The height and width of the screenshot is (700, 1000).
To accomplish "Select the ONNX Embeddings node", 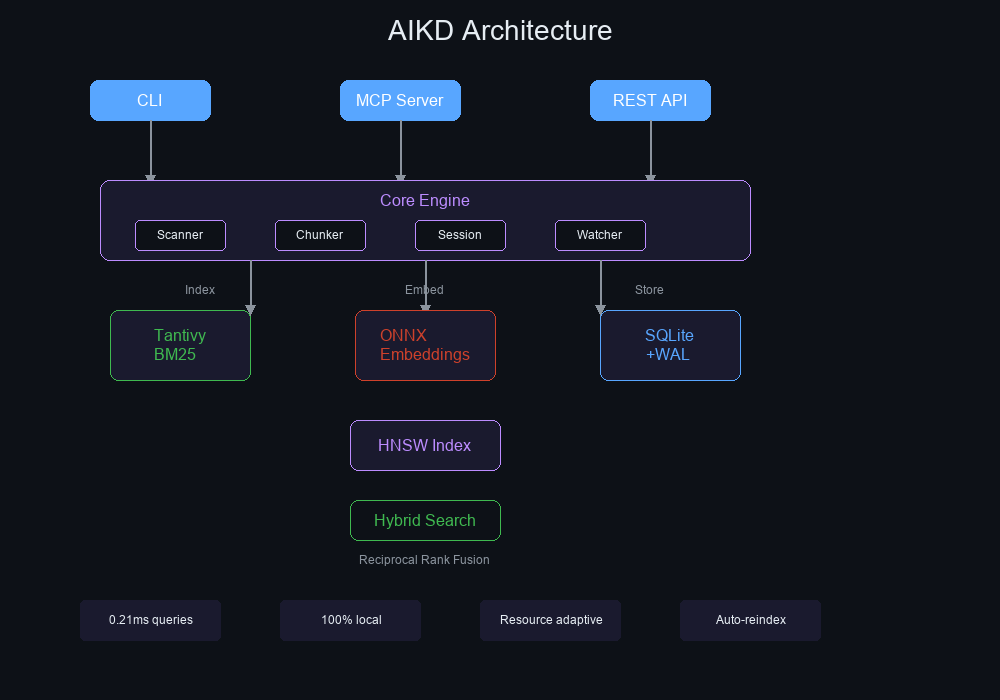I will [425, 346].
